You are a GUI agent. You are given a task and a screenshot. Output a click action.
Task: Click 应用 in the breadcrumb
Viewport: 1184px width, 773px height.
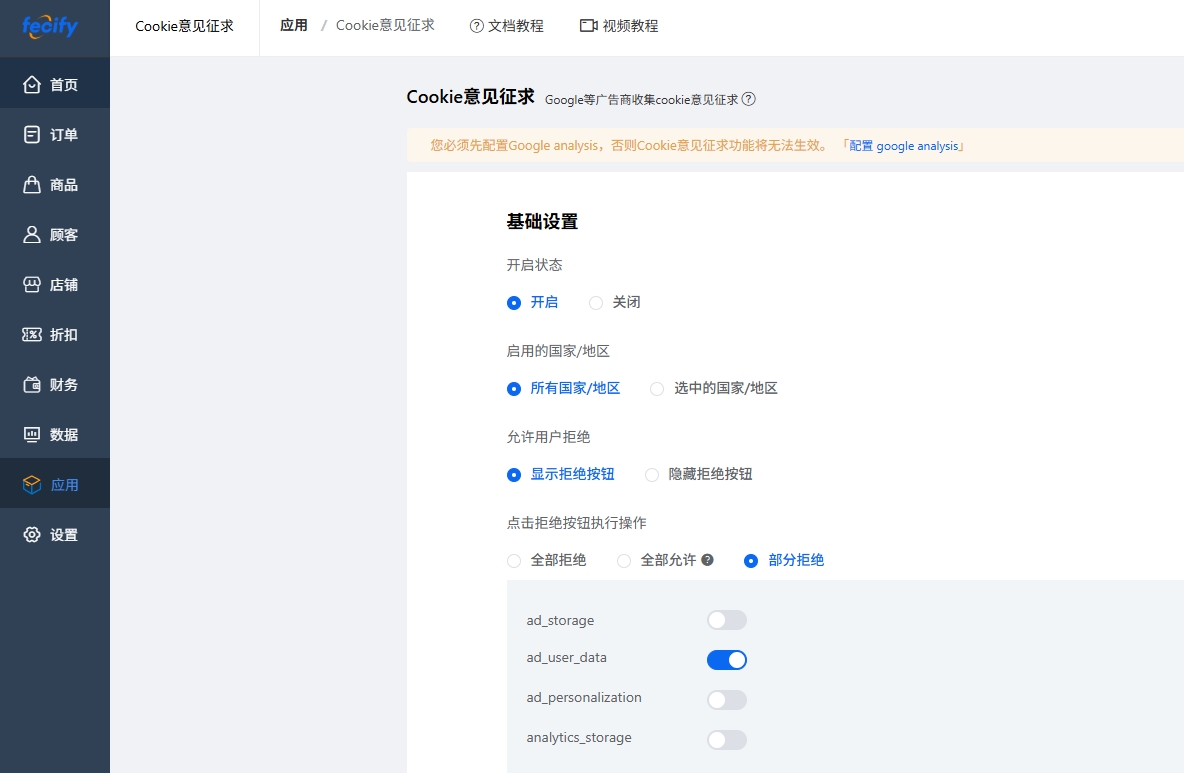(294, 25)
